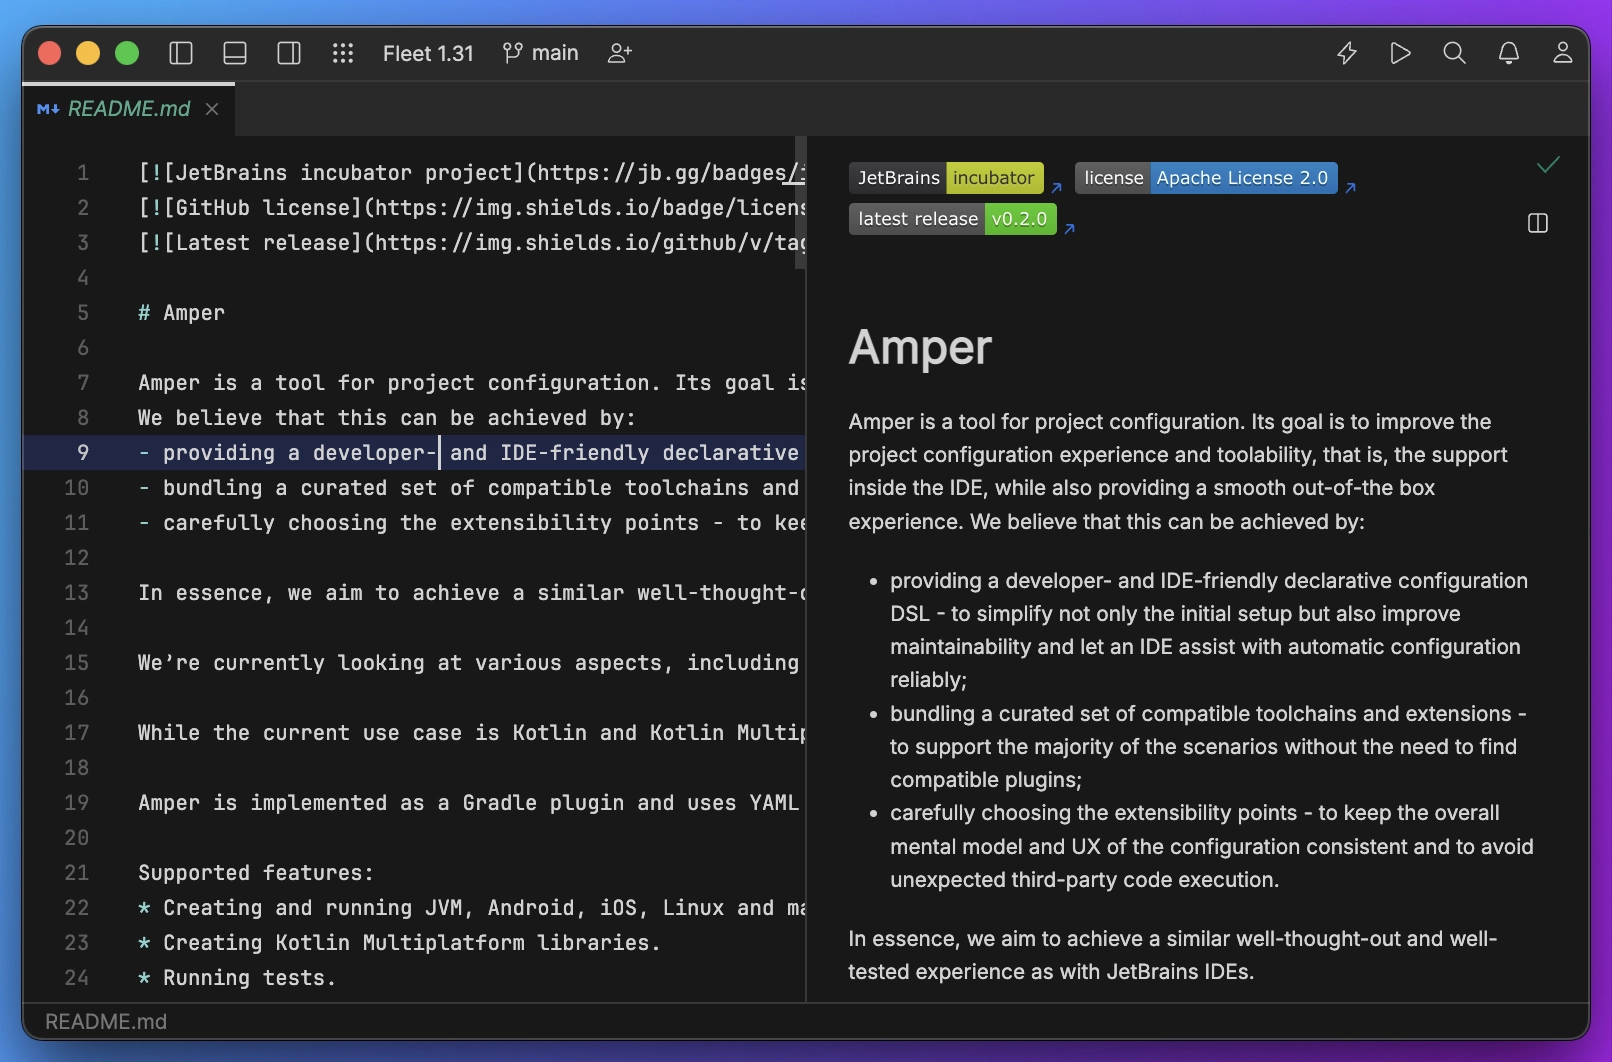The height and width of the screenshot is (1062, 1612).
Task: Click 'Amper is implemented as a Gradle' line
Action: pos(468,803)
